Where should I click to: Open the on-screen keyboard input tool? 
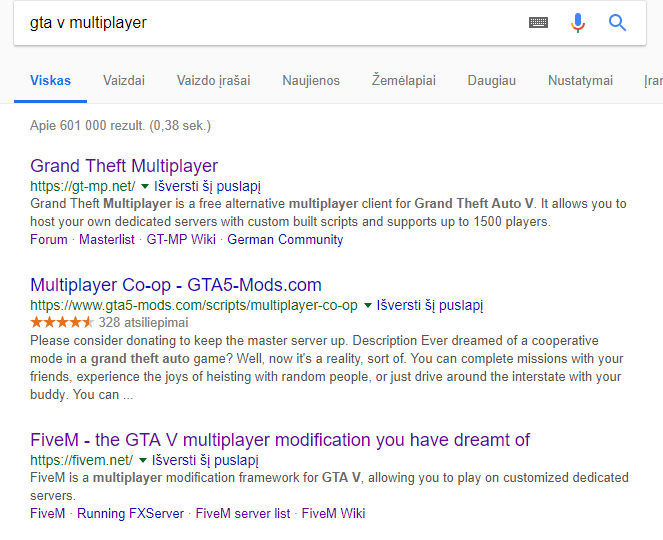[538, 22]
